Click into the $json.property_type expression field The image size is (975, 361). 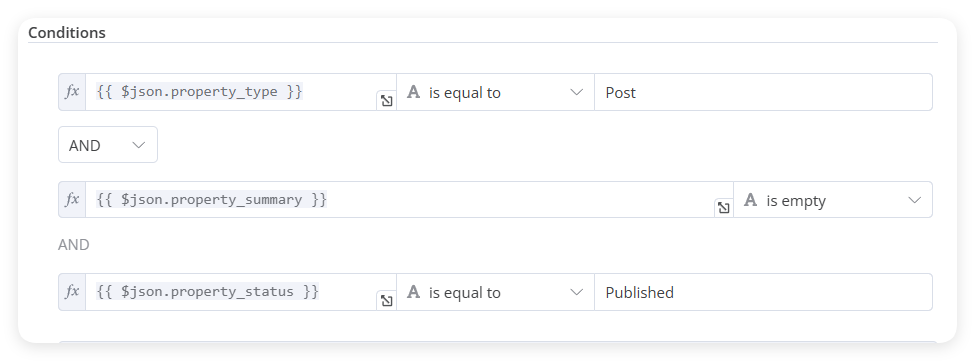(231, 92)
